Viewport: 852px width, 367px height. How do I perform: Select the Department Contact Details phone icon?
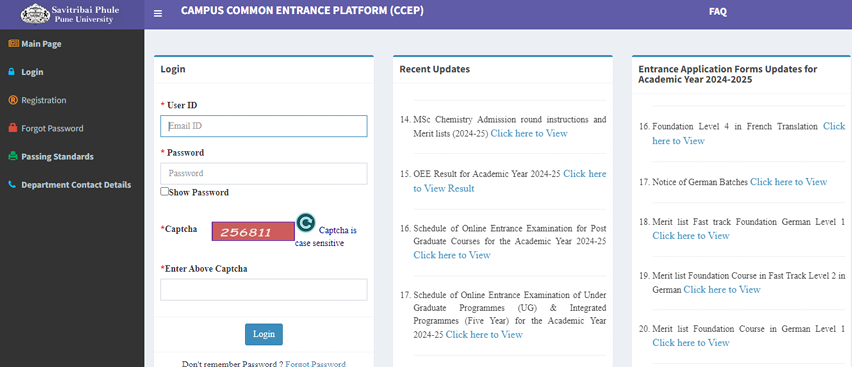pos(12,185)
